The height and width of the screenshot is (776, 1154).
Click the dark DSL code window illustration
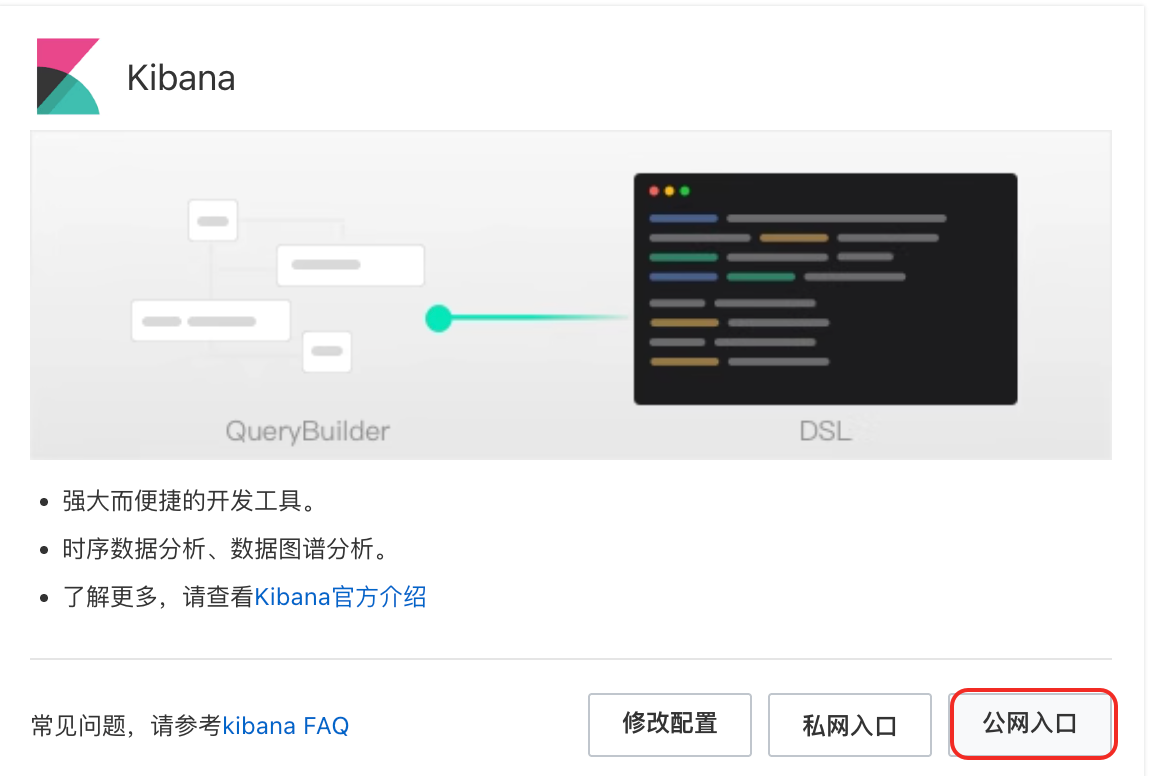point(825,288)
